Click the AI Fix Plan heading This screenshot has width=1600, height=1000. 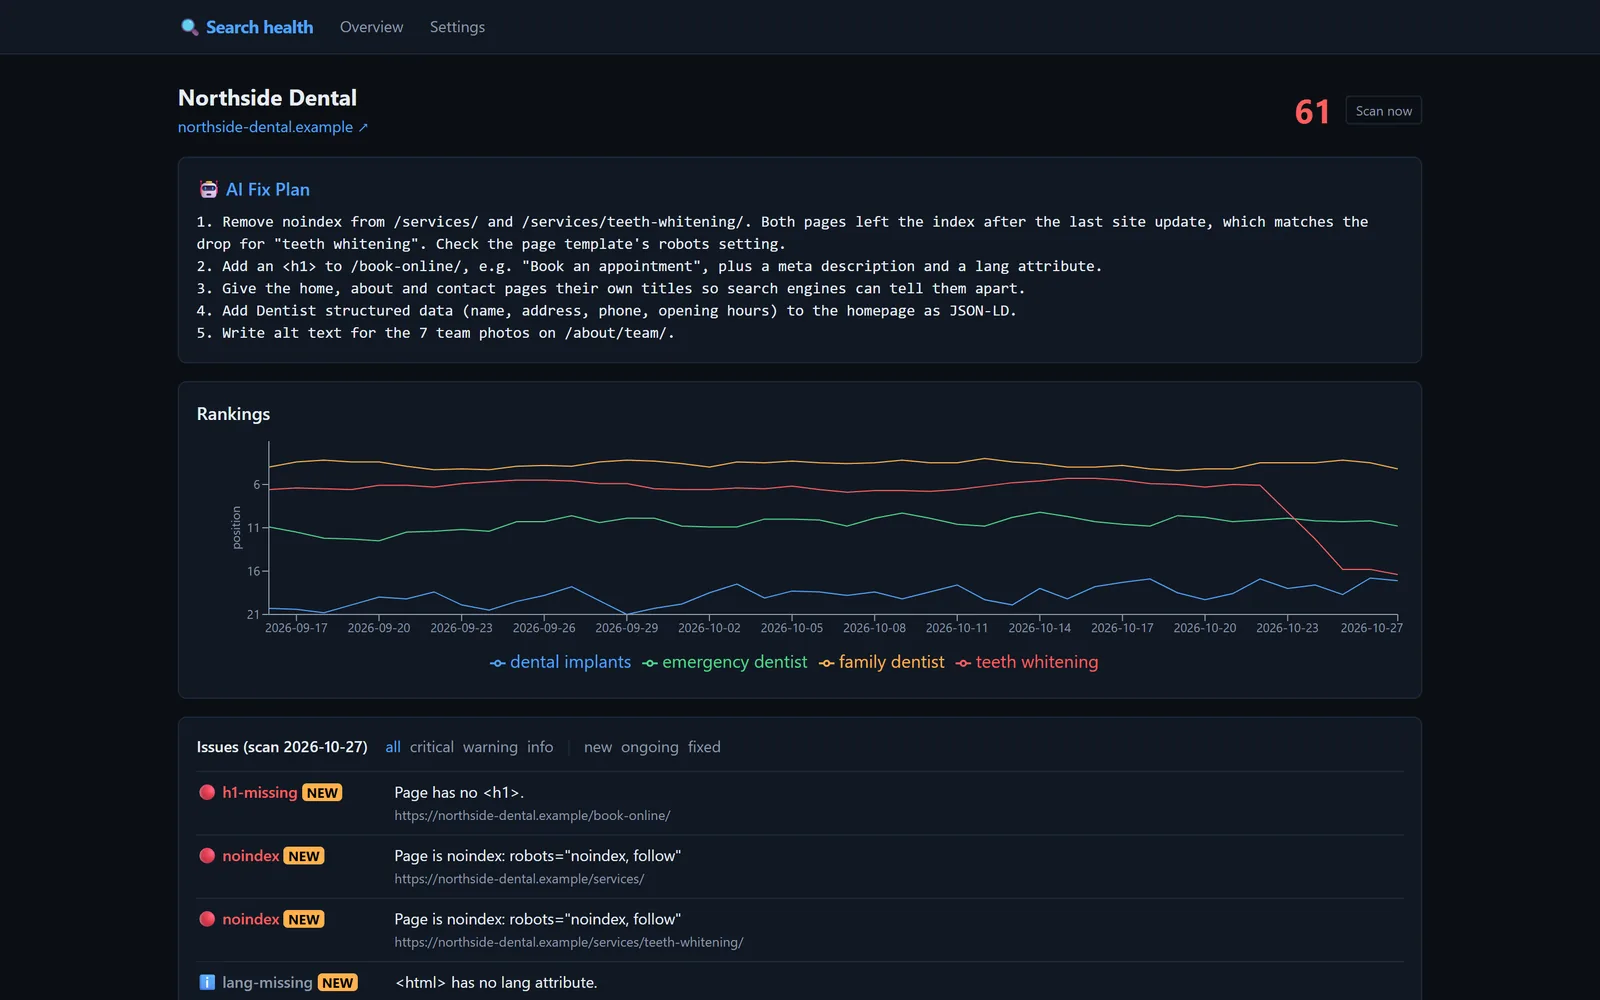point(268,189)
